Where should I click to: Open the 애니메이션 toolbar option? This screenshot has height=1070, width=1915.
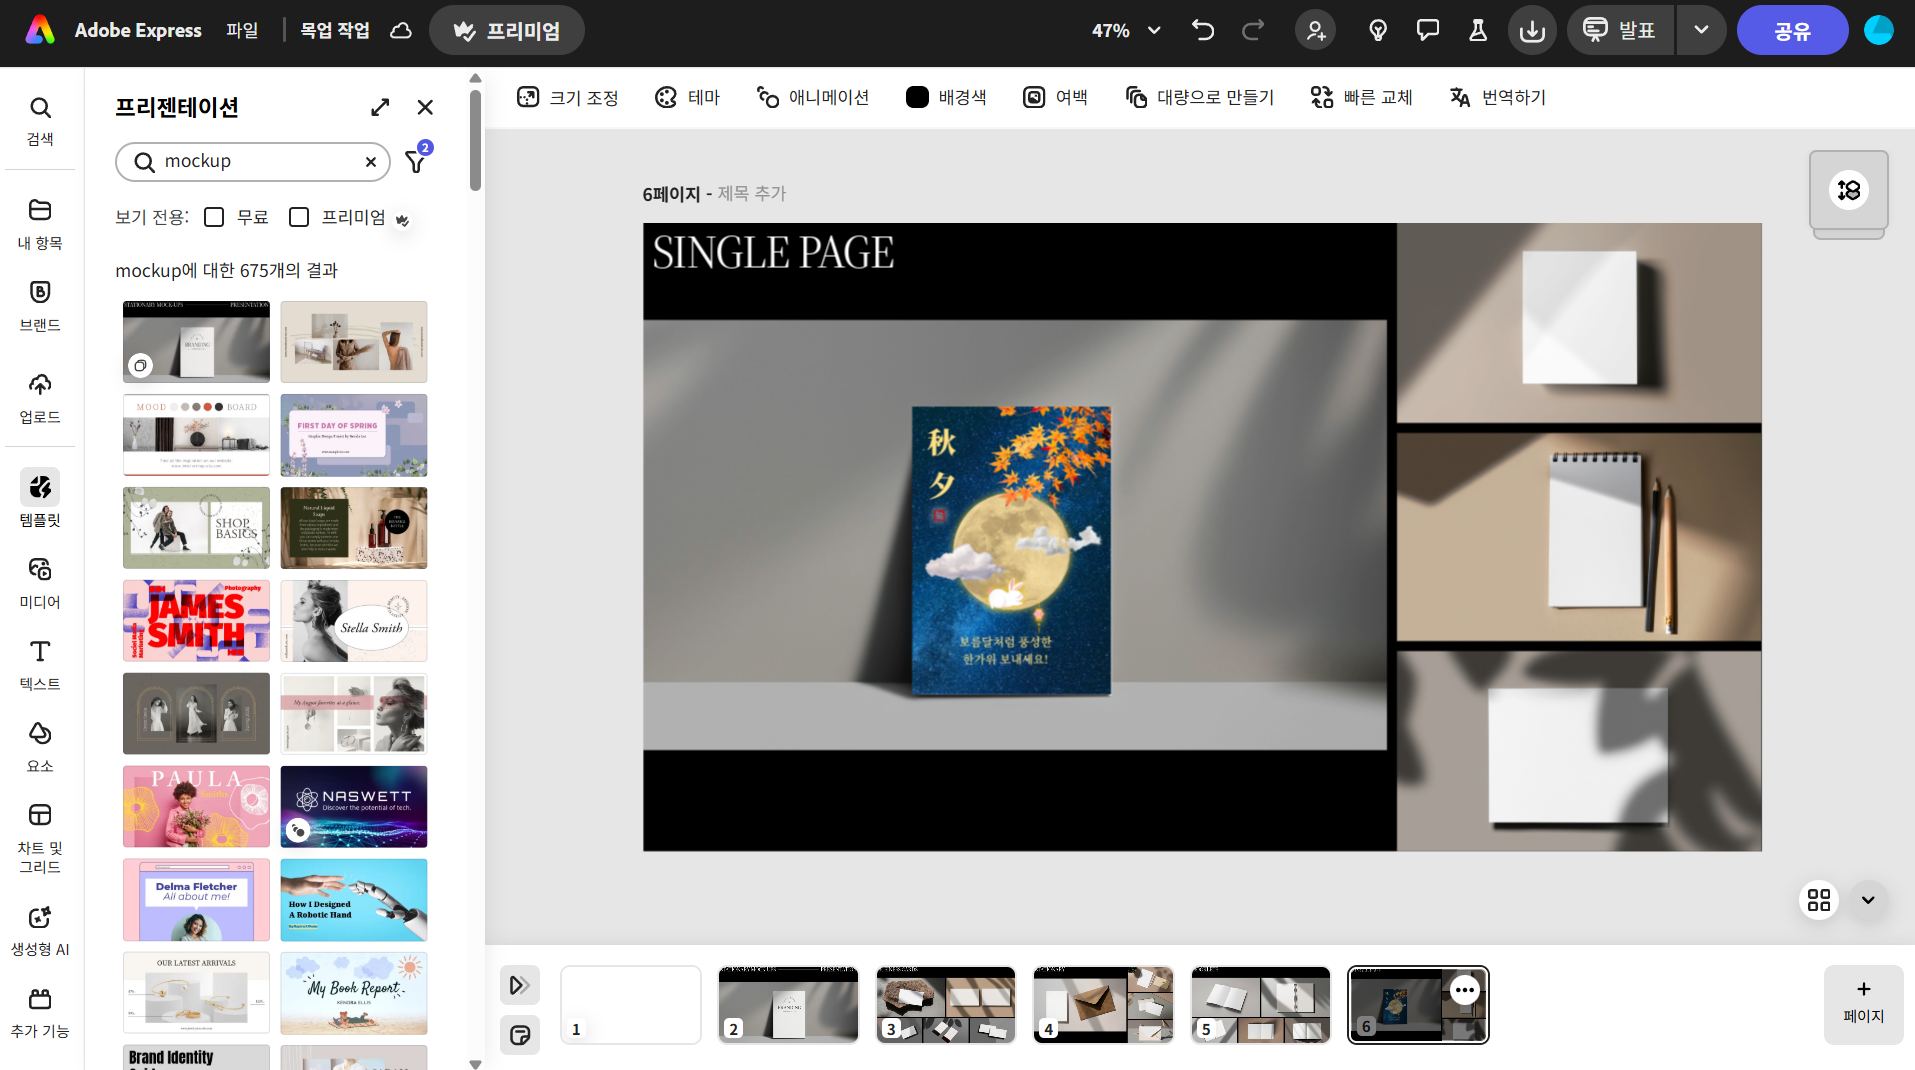point(812,97)
